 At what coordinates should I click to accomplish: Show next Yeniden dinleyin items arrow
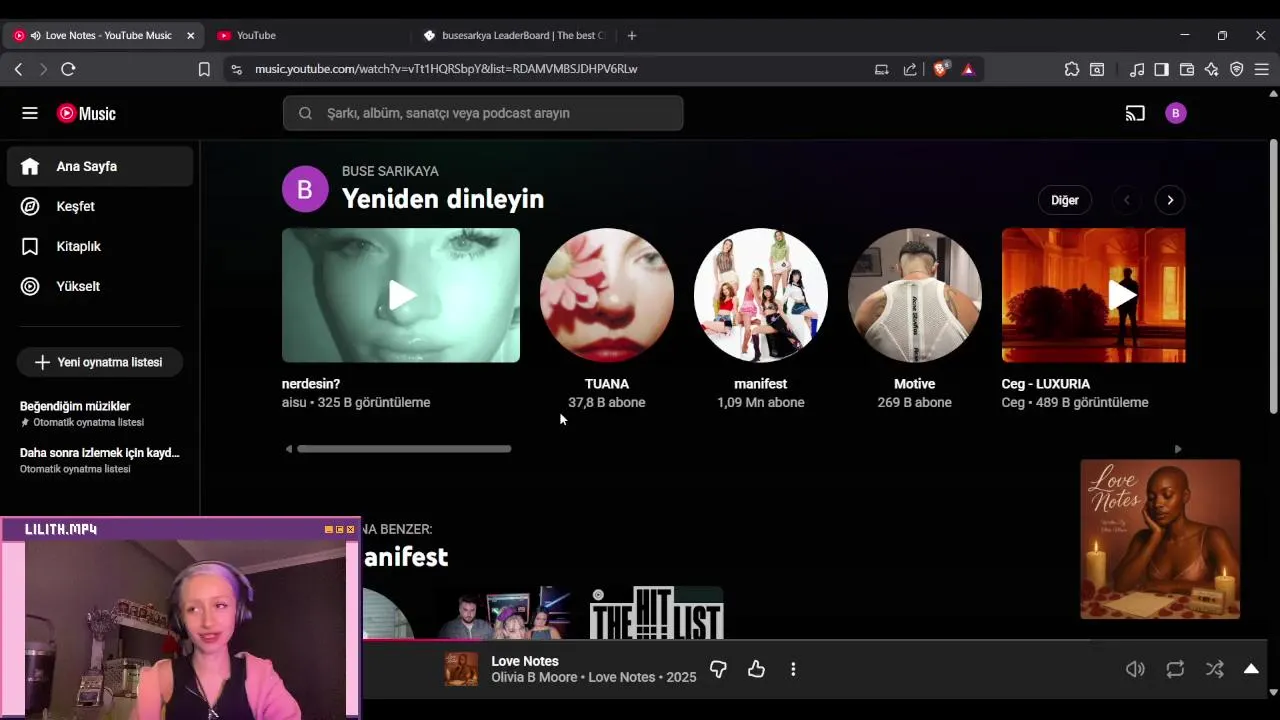pos(1170,200)
